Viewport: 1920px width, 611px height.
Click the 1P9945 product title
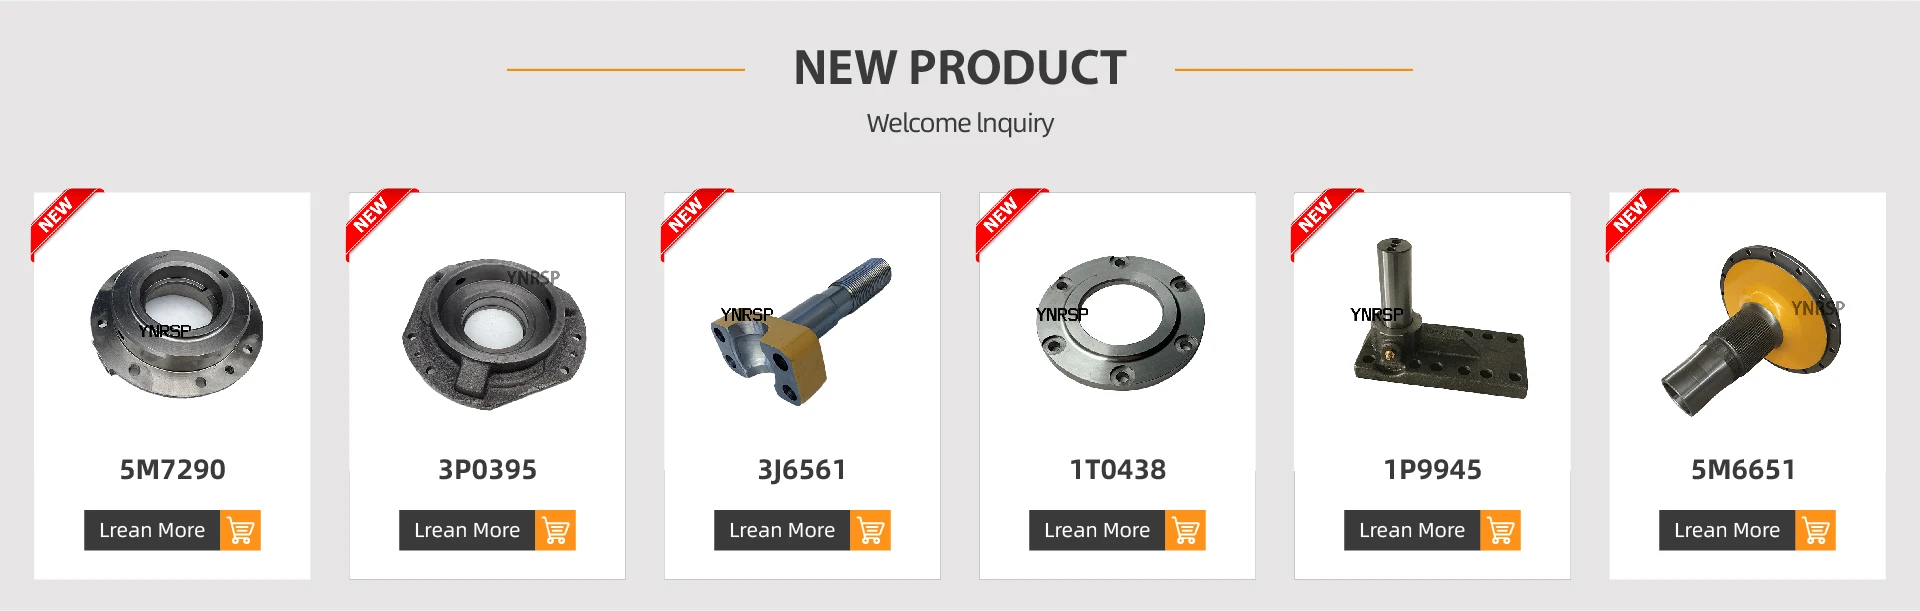pos(1432,469)
